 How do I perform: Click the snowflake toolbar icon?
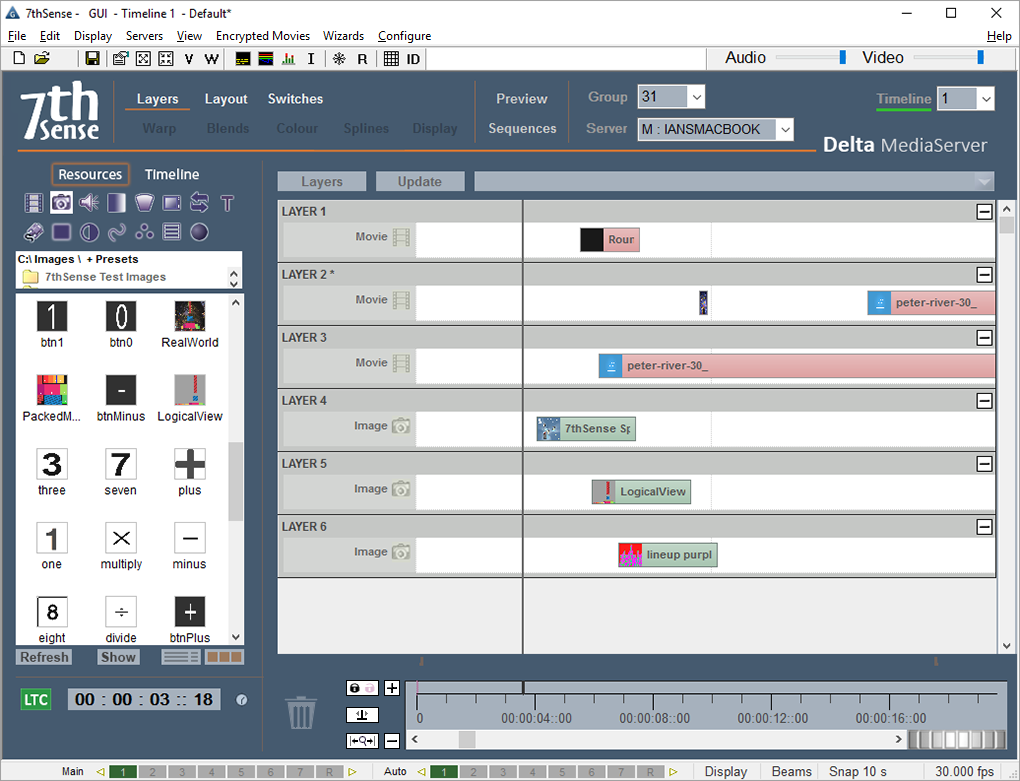coord(339,59)
